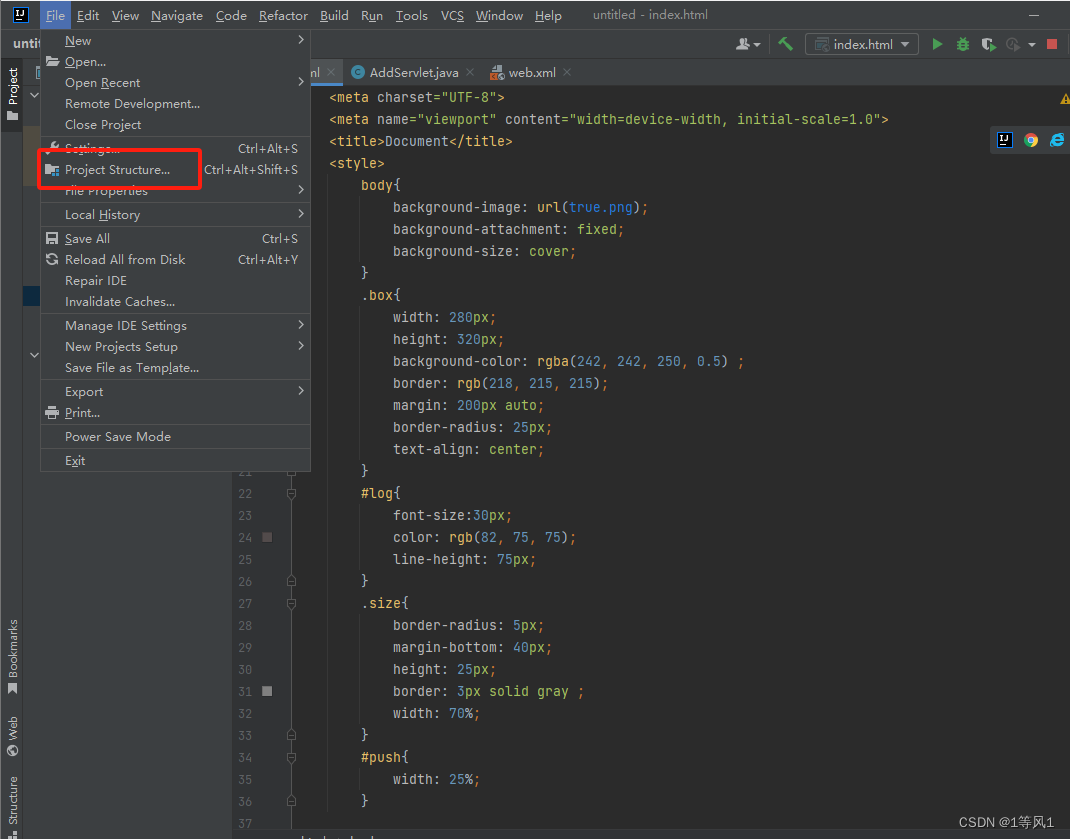Open the Navigate menu
Viewport: 1070px width, 839px height.
(177, 16)
